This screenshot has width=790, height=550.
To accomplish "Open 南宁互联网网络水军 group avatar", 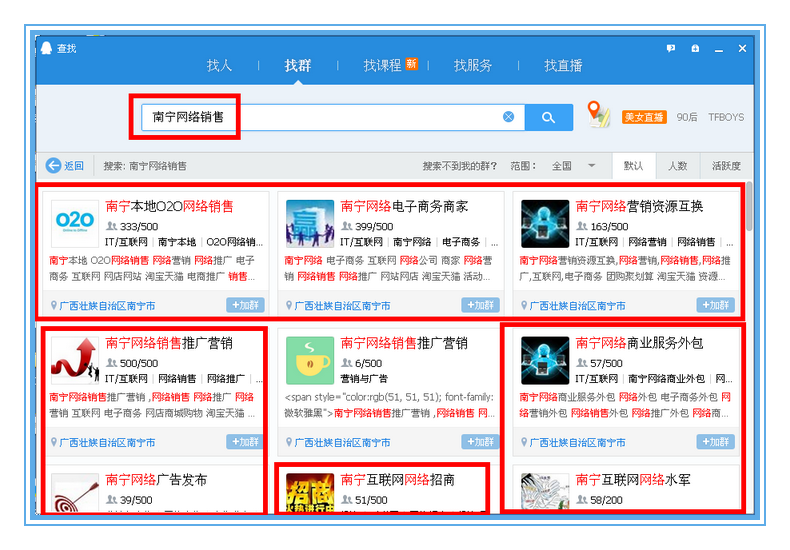I will point(545,492).
